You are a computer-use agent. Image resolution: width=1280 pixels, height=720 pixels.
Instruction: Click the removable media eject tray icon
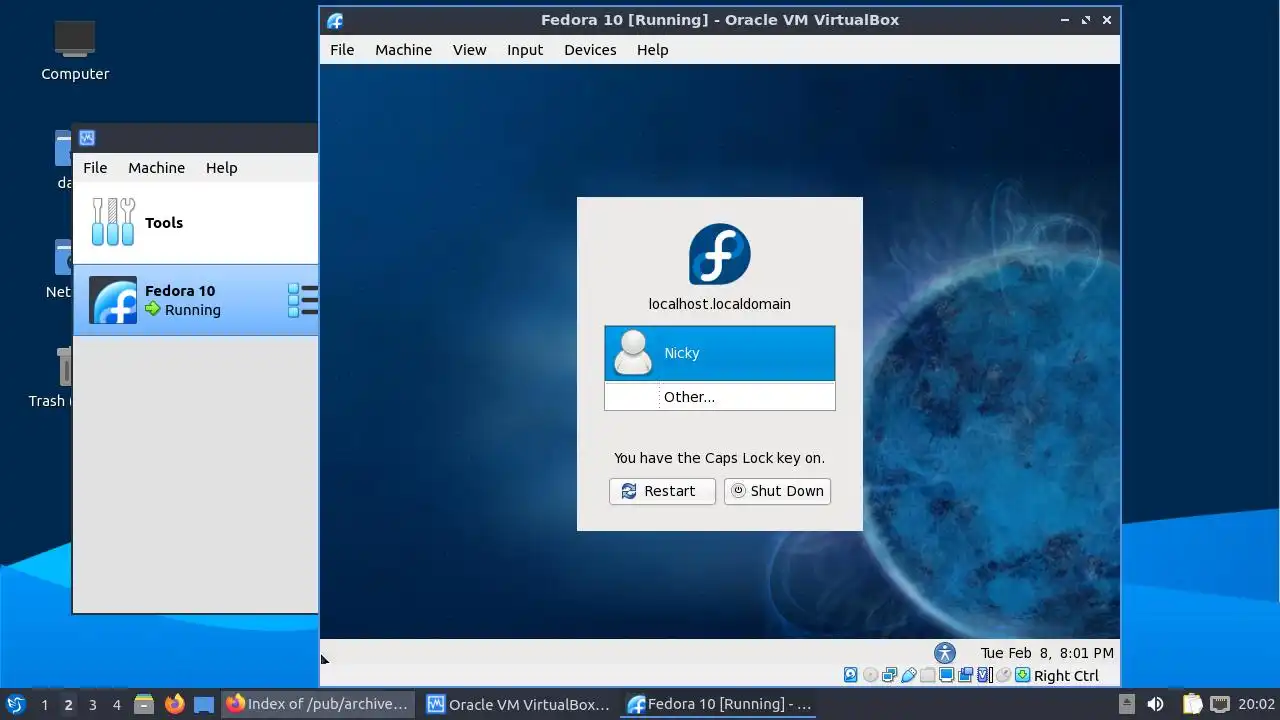point(1126,704)
